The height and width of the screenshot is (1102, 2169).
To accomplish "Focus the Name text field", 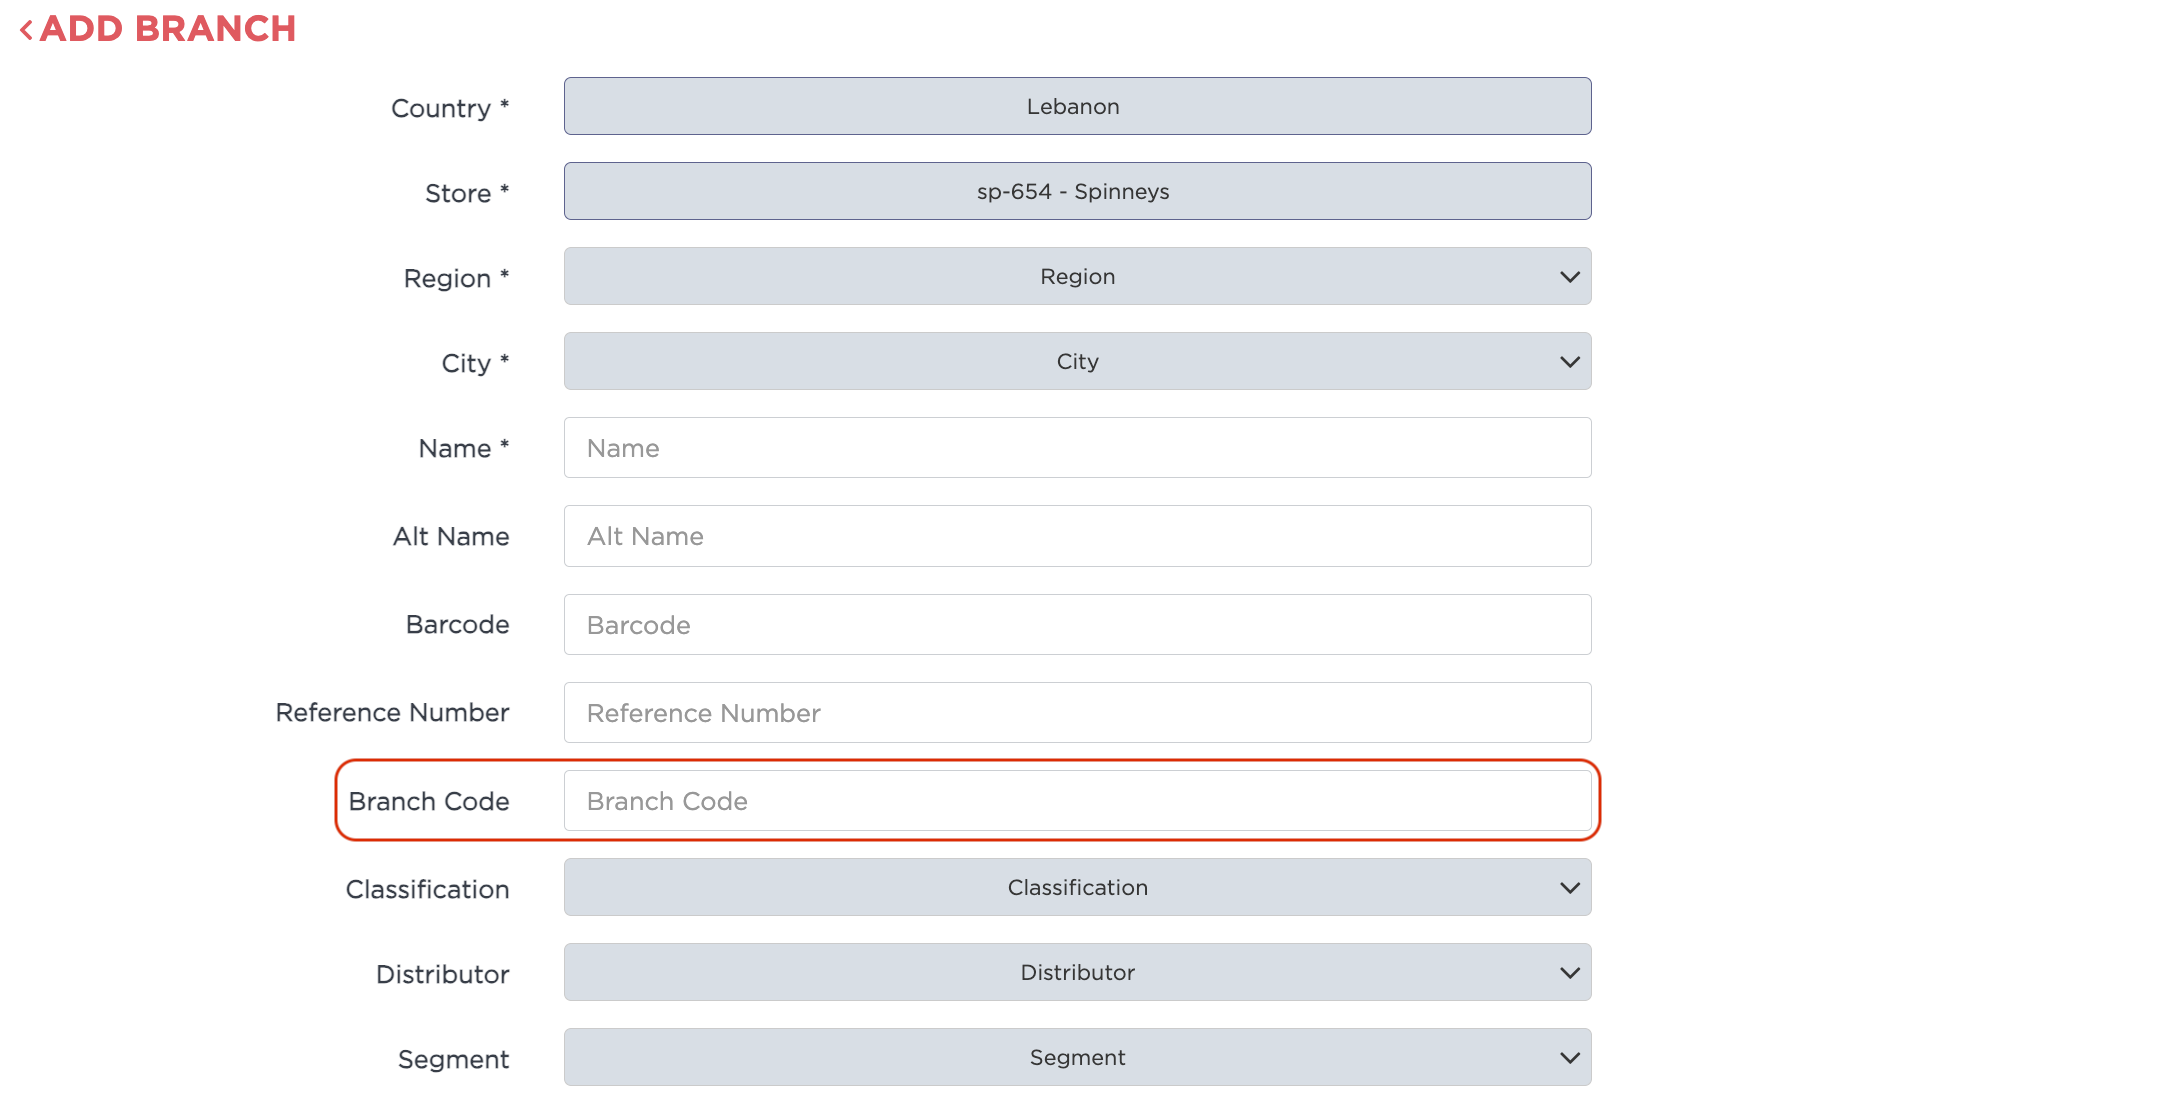I will 1076,448.
